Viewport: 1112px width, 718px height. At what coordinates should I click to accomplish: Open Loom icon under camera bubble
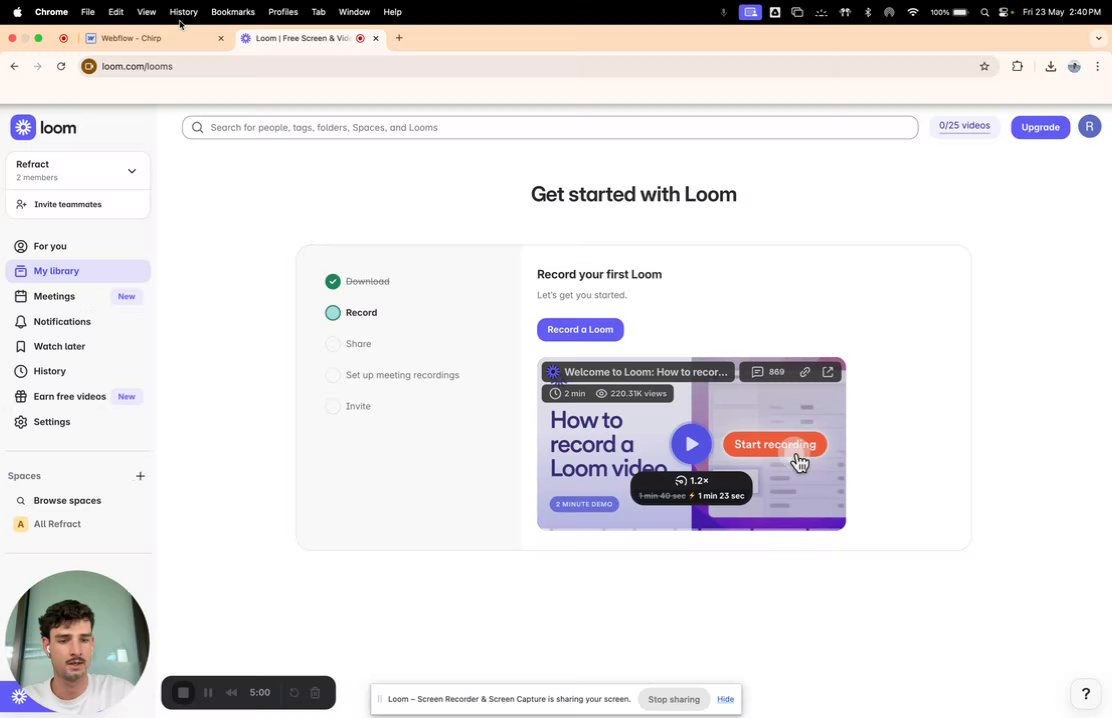pyautogui.click(x=19, y=697)
